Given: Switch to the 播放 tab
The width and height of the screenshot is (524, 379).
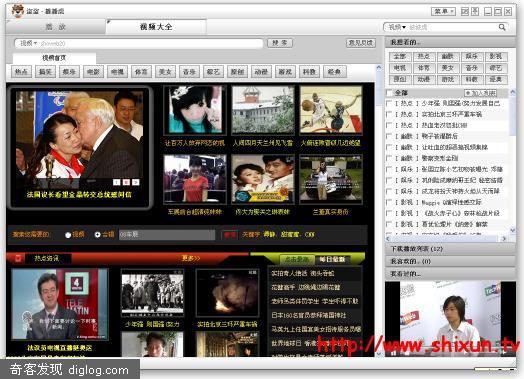Looking at the screenshot, I should tap(55, 27).
